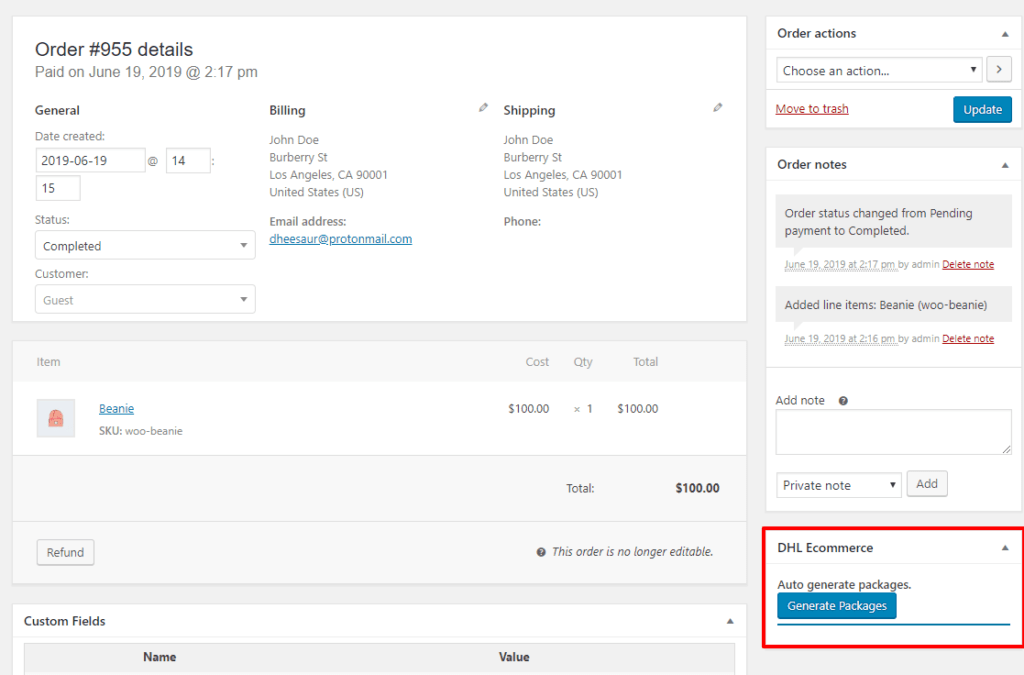Click the arrow to apply chosen order action
Image resolution: width=1024 pixels, height=675 pixels.
point(999,69)
